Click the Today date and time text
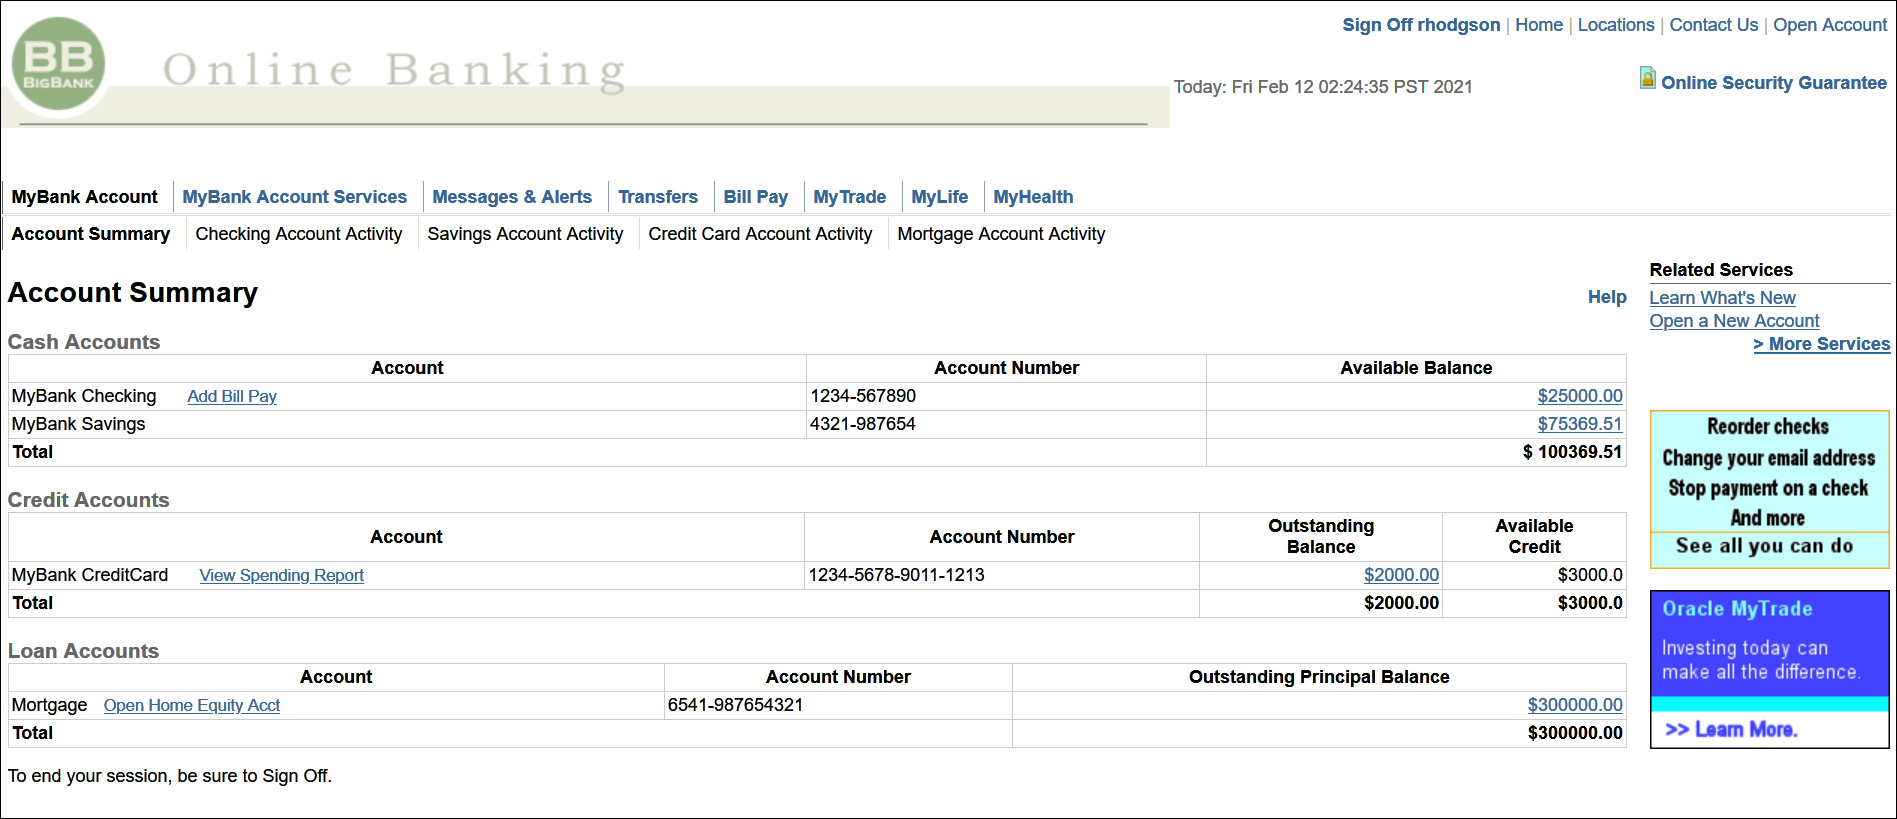 pyautogui.click(x=1323, y=87)
